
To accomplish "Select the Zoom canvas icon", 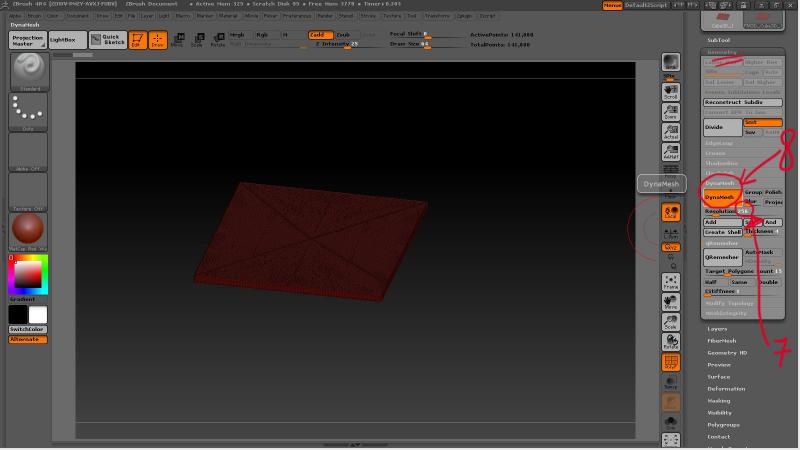I will (670, 112).
